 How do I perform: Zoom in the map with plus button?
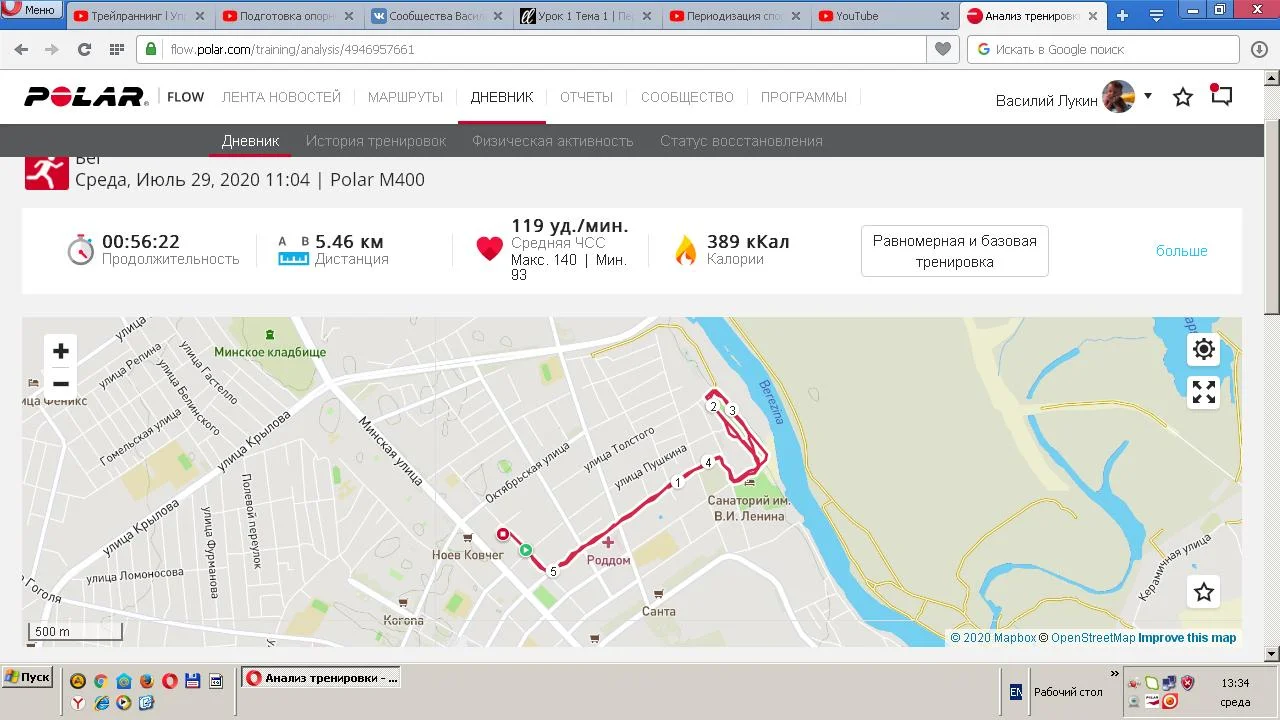pos(61,351)
